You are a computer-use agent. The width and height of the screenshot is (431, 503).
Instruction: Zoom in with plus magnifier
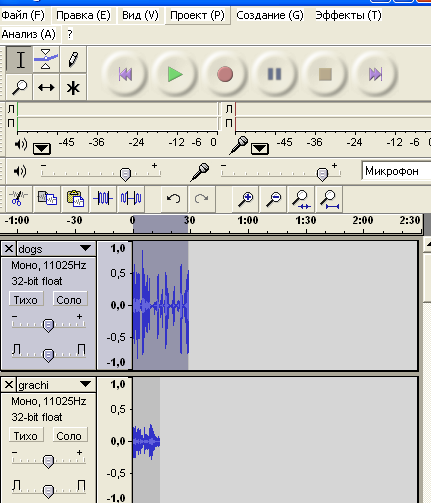point(246,199)
